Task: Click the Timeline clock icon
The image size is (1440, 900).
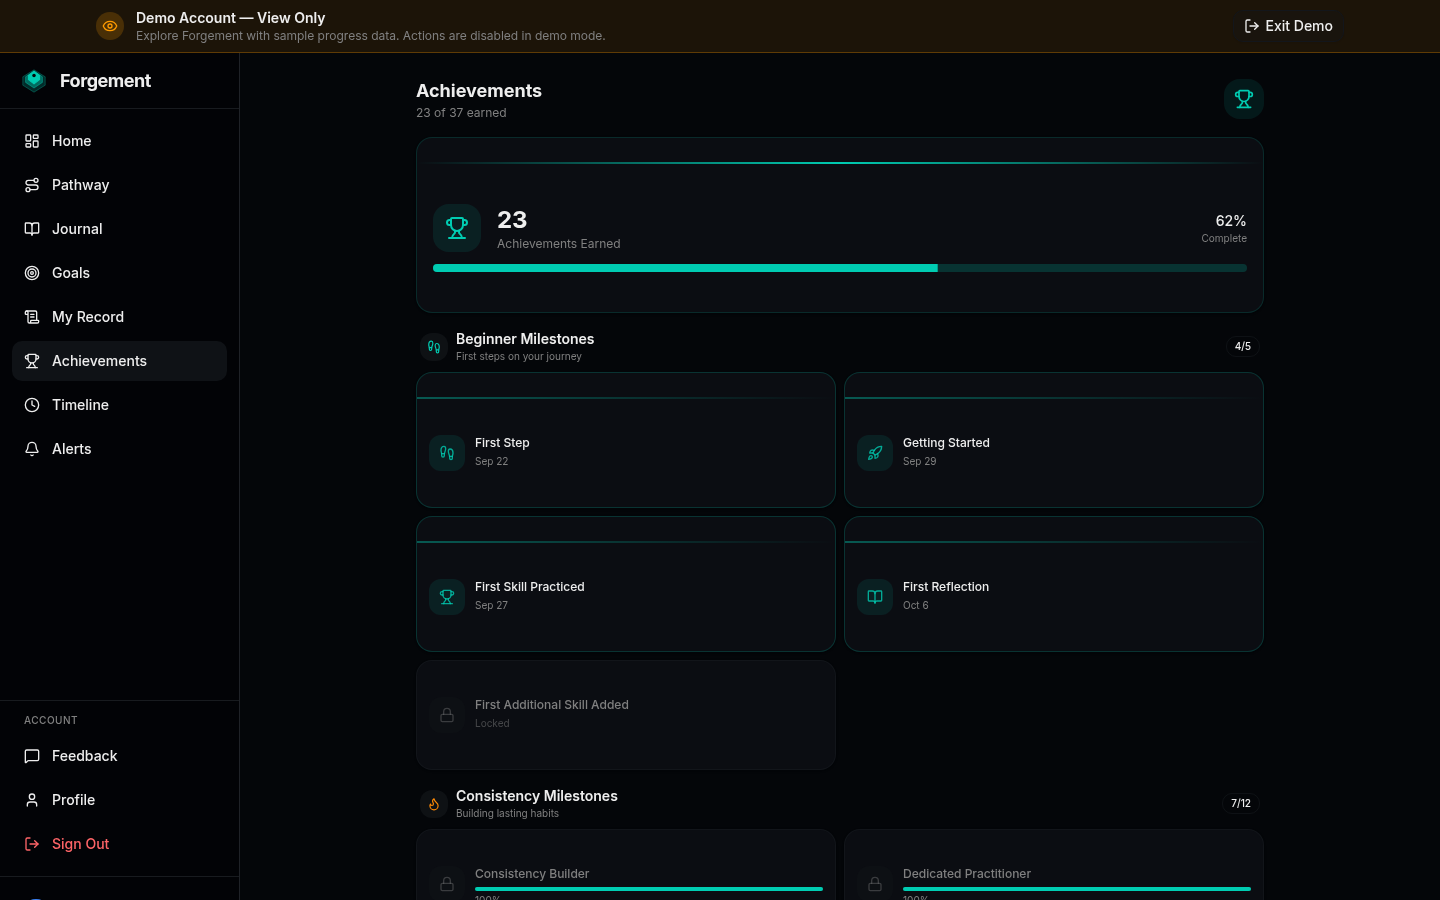Action: click(x=32, y=405)
